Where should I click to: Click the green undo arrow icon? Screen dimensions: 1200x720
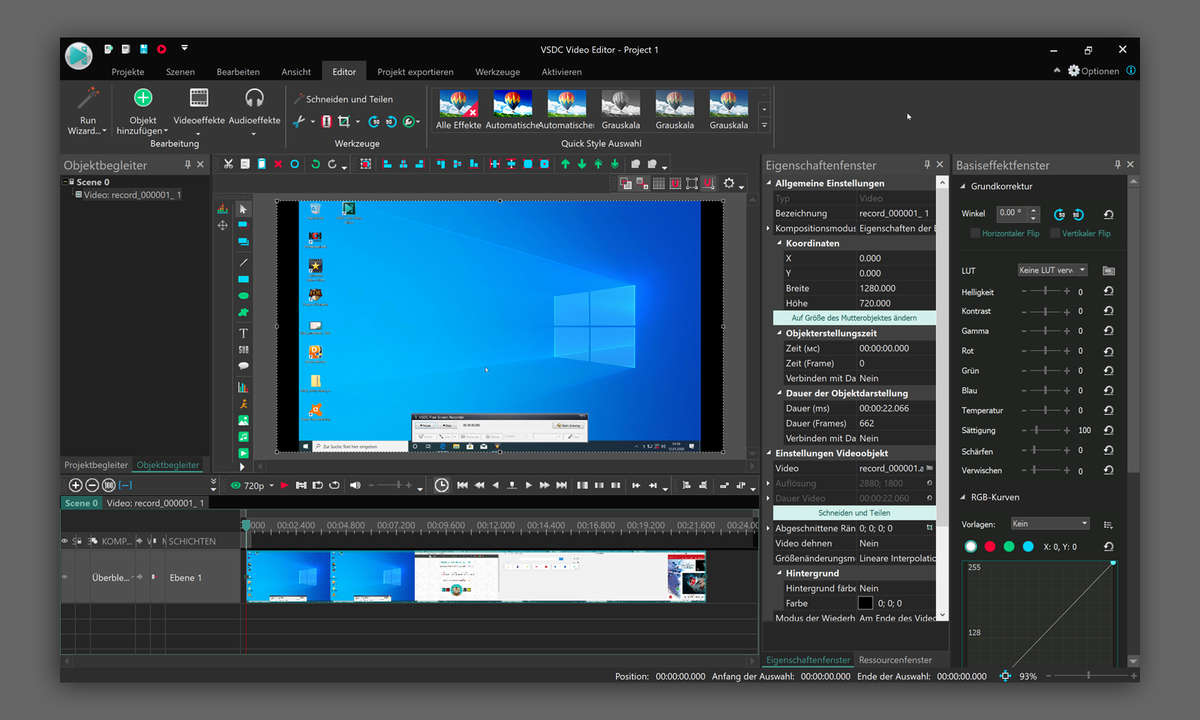(315, 164)
